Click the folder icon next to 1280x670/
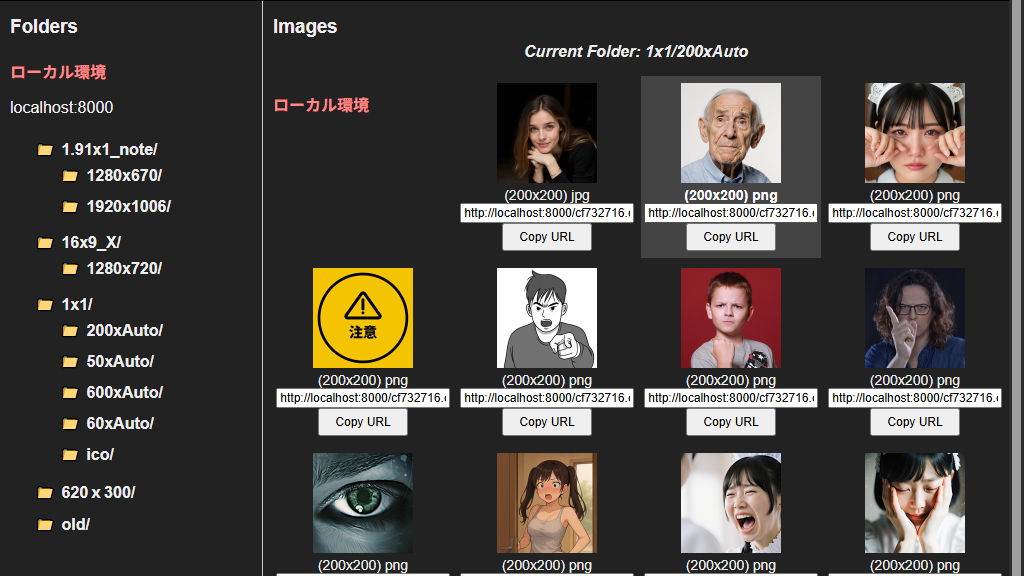The image size is (1024, 576). coord(69,176)
